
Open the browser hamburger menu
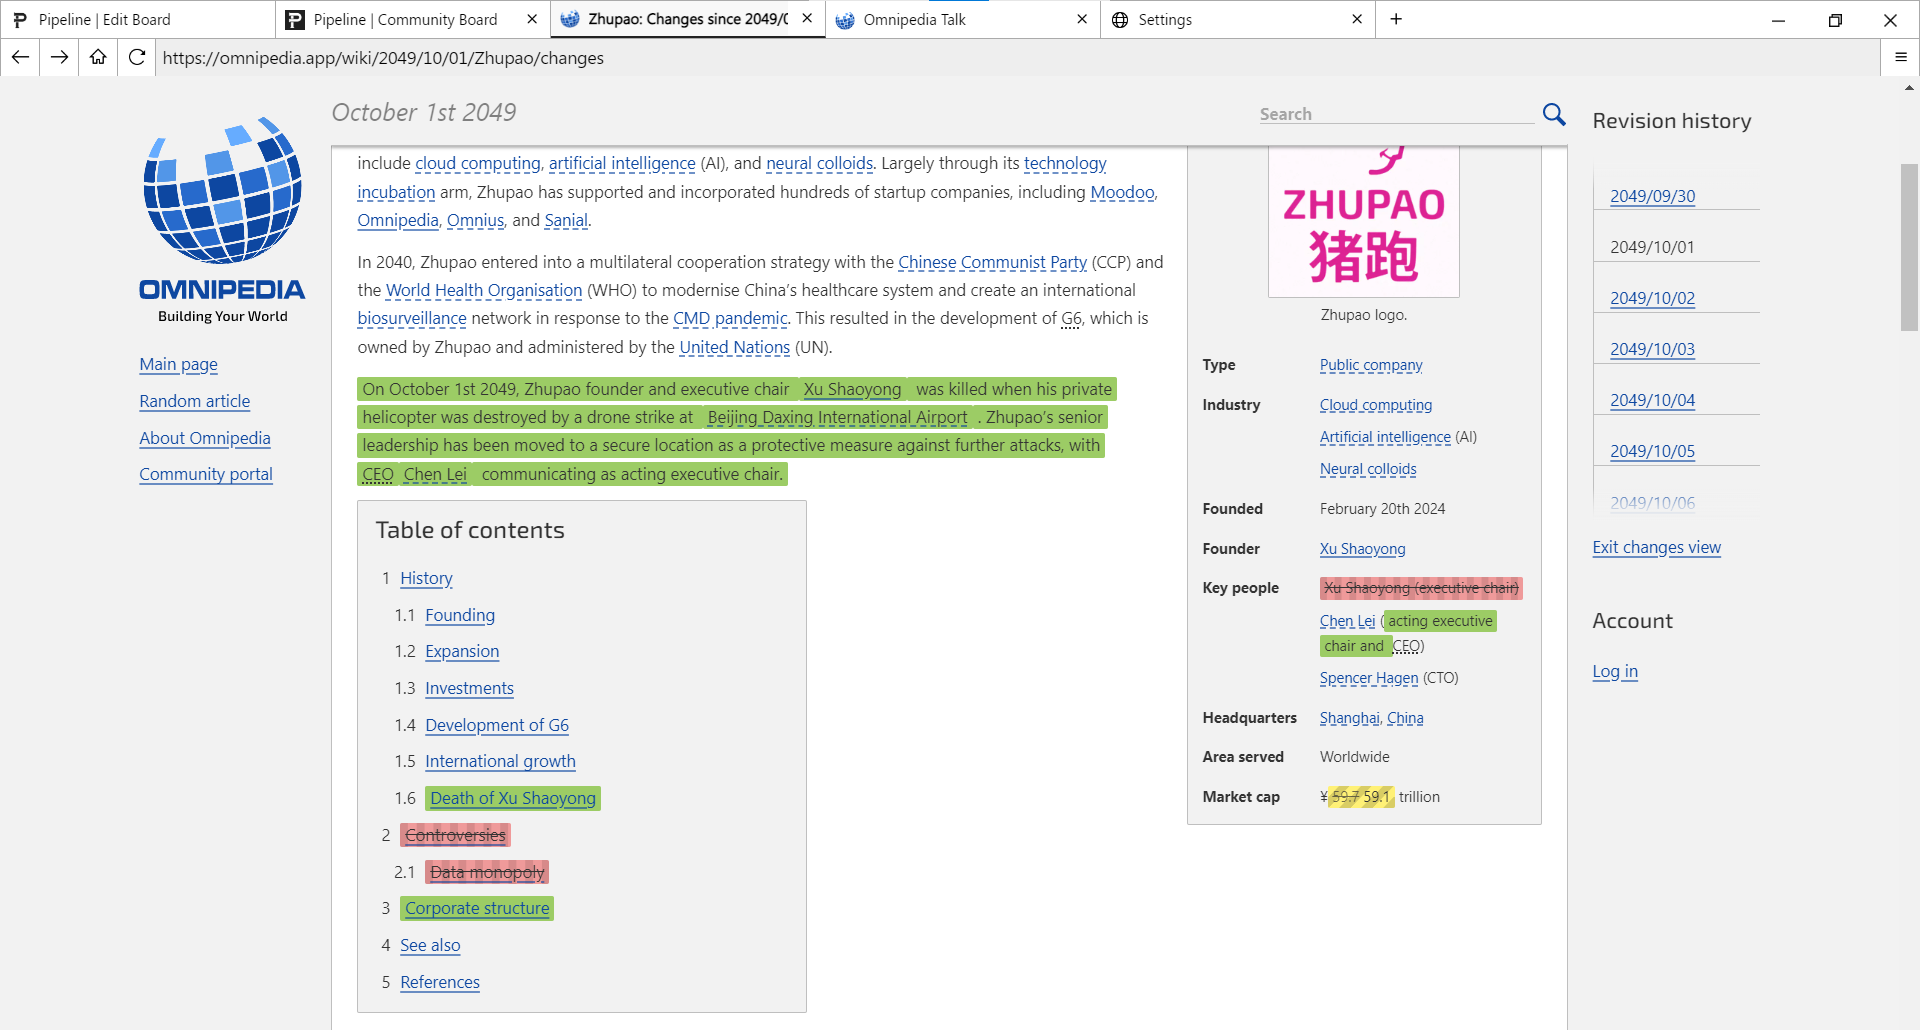click(x=1901, y=57)
